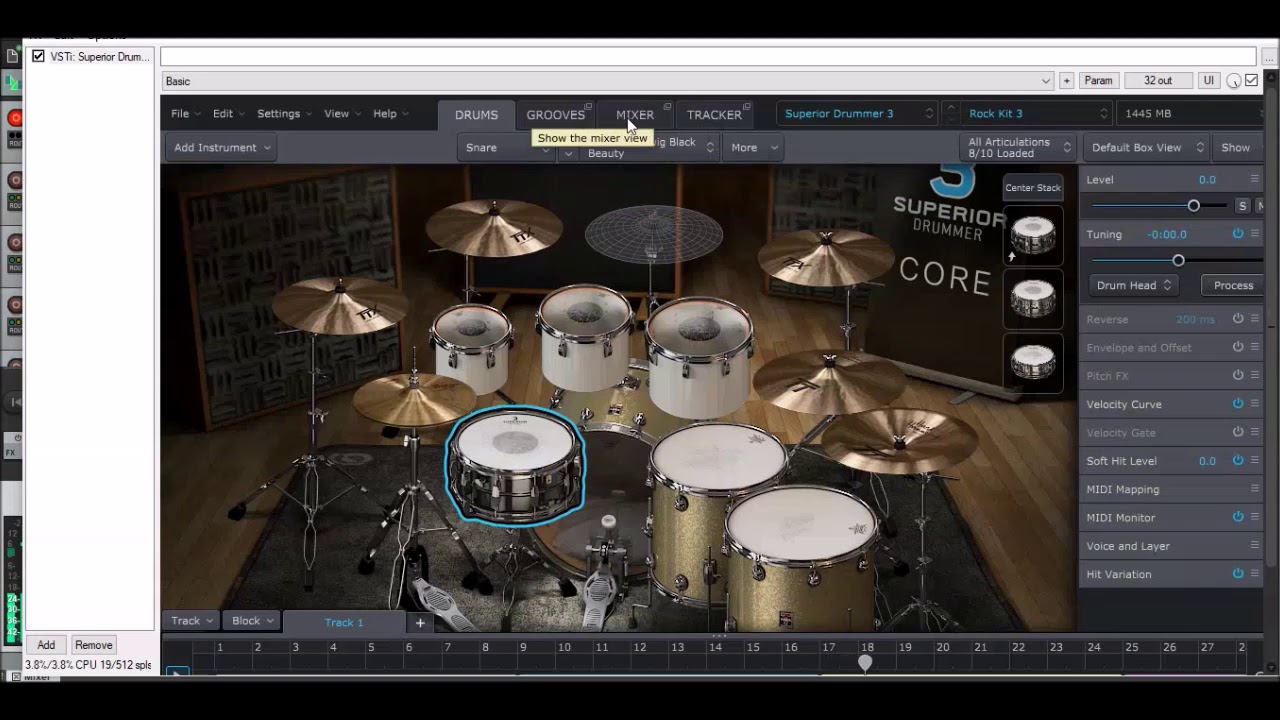
Task: Open the More dropdown
Action: coord(753,147)
